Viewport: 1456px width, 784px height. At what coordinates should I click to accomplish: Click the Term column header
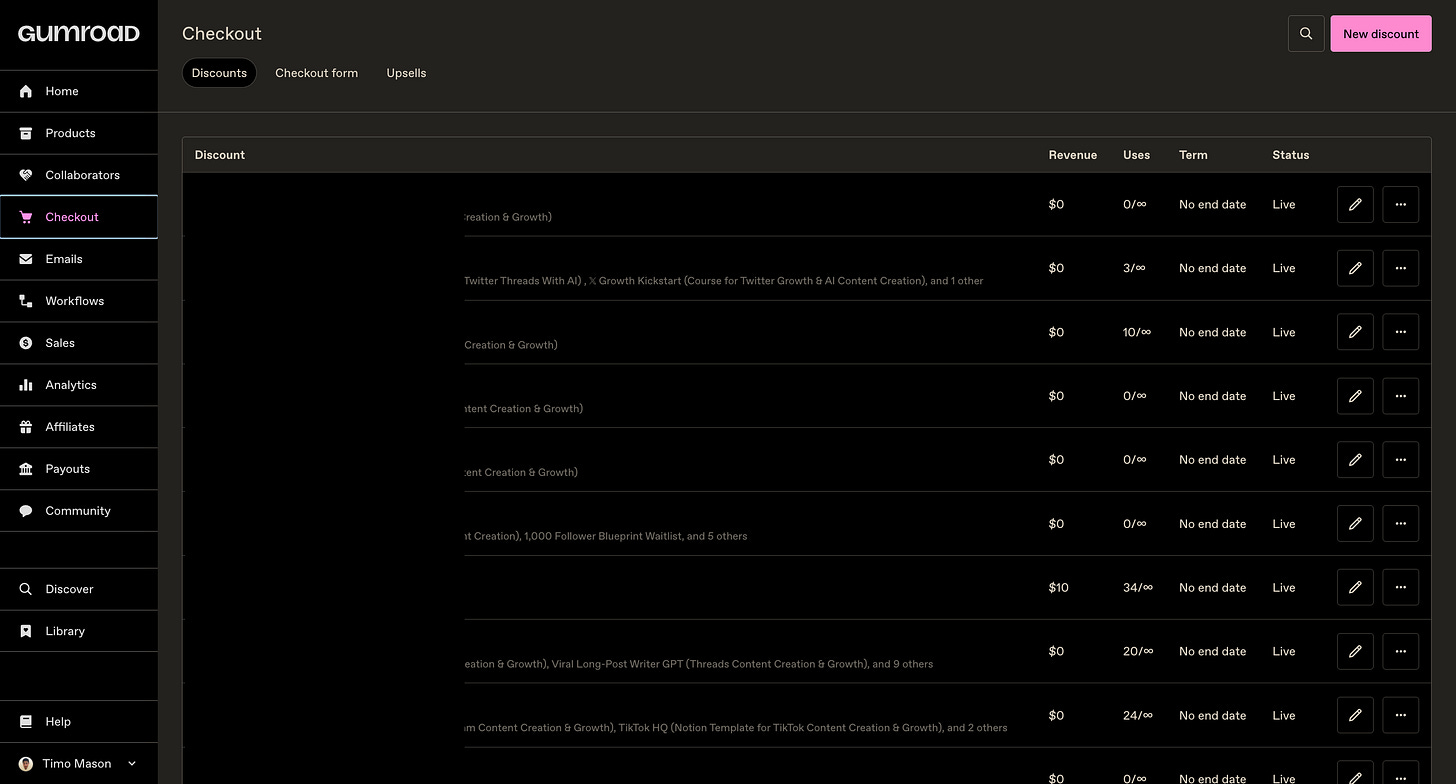(1193, 155)
